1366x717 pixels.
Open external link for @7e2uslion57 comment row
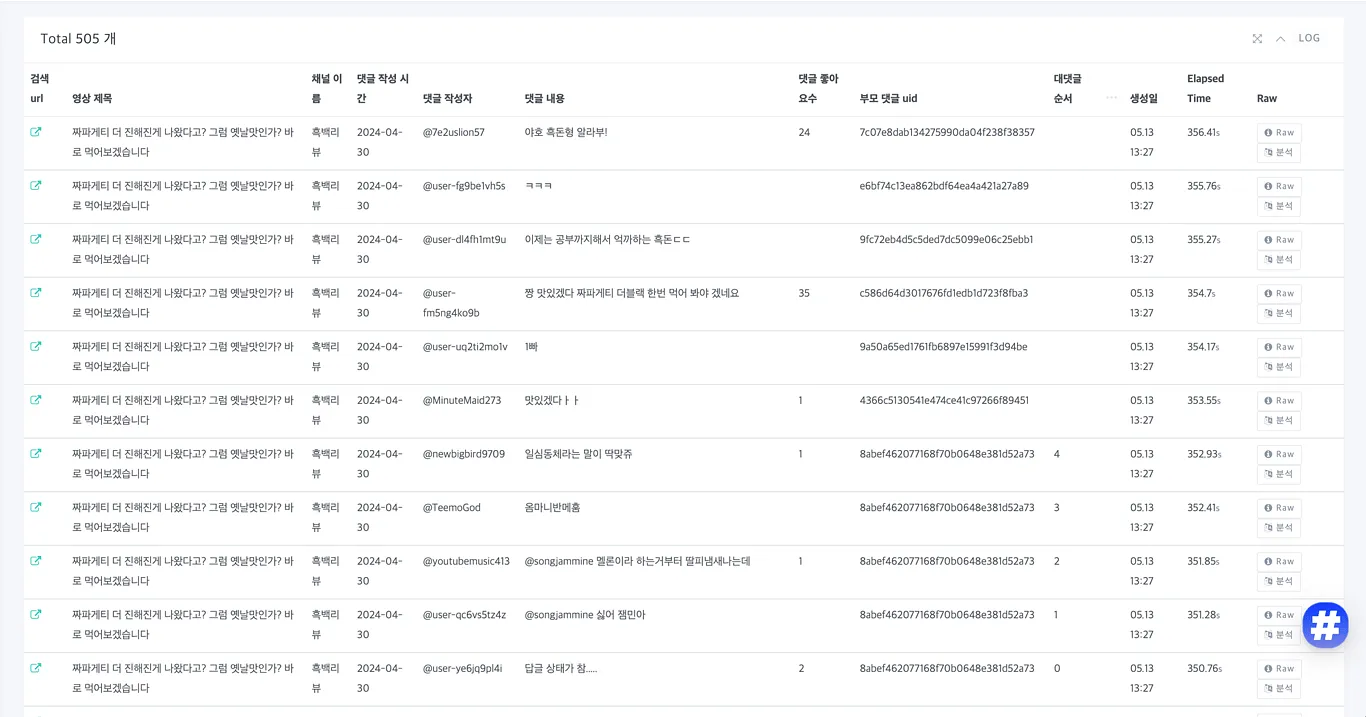click(36, 132)
